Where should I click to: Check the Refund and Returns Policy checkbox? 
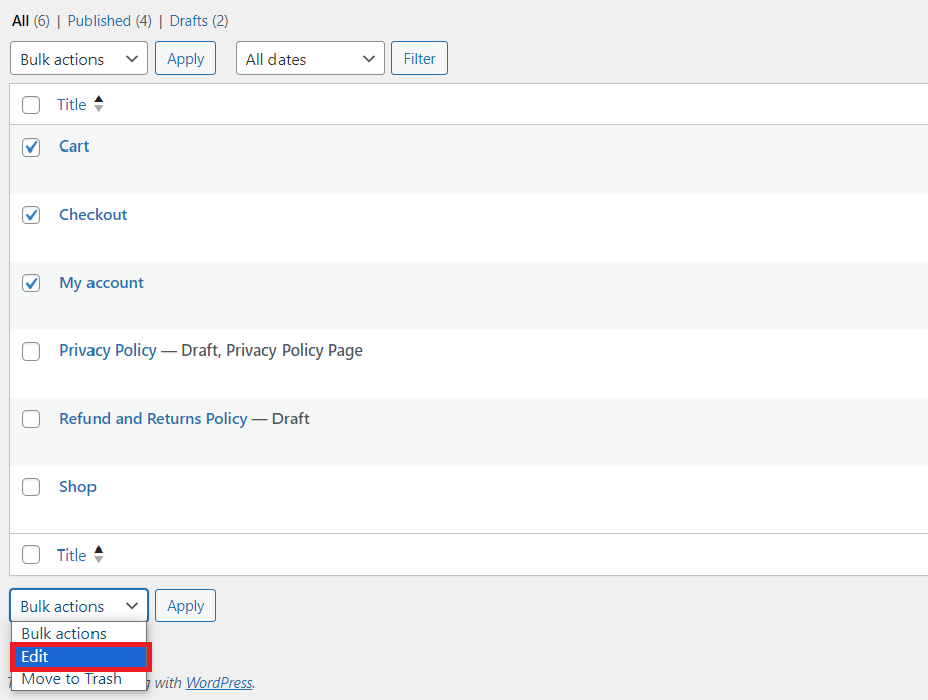[x=31, y=419]
